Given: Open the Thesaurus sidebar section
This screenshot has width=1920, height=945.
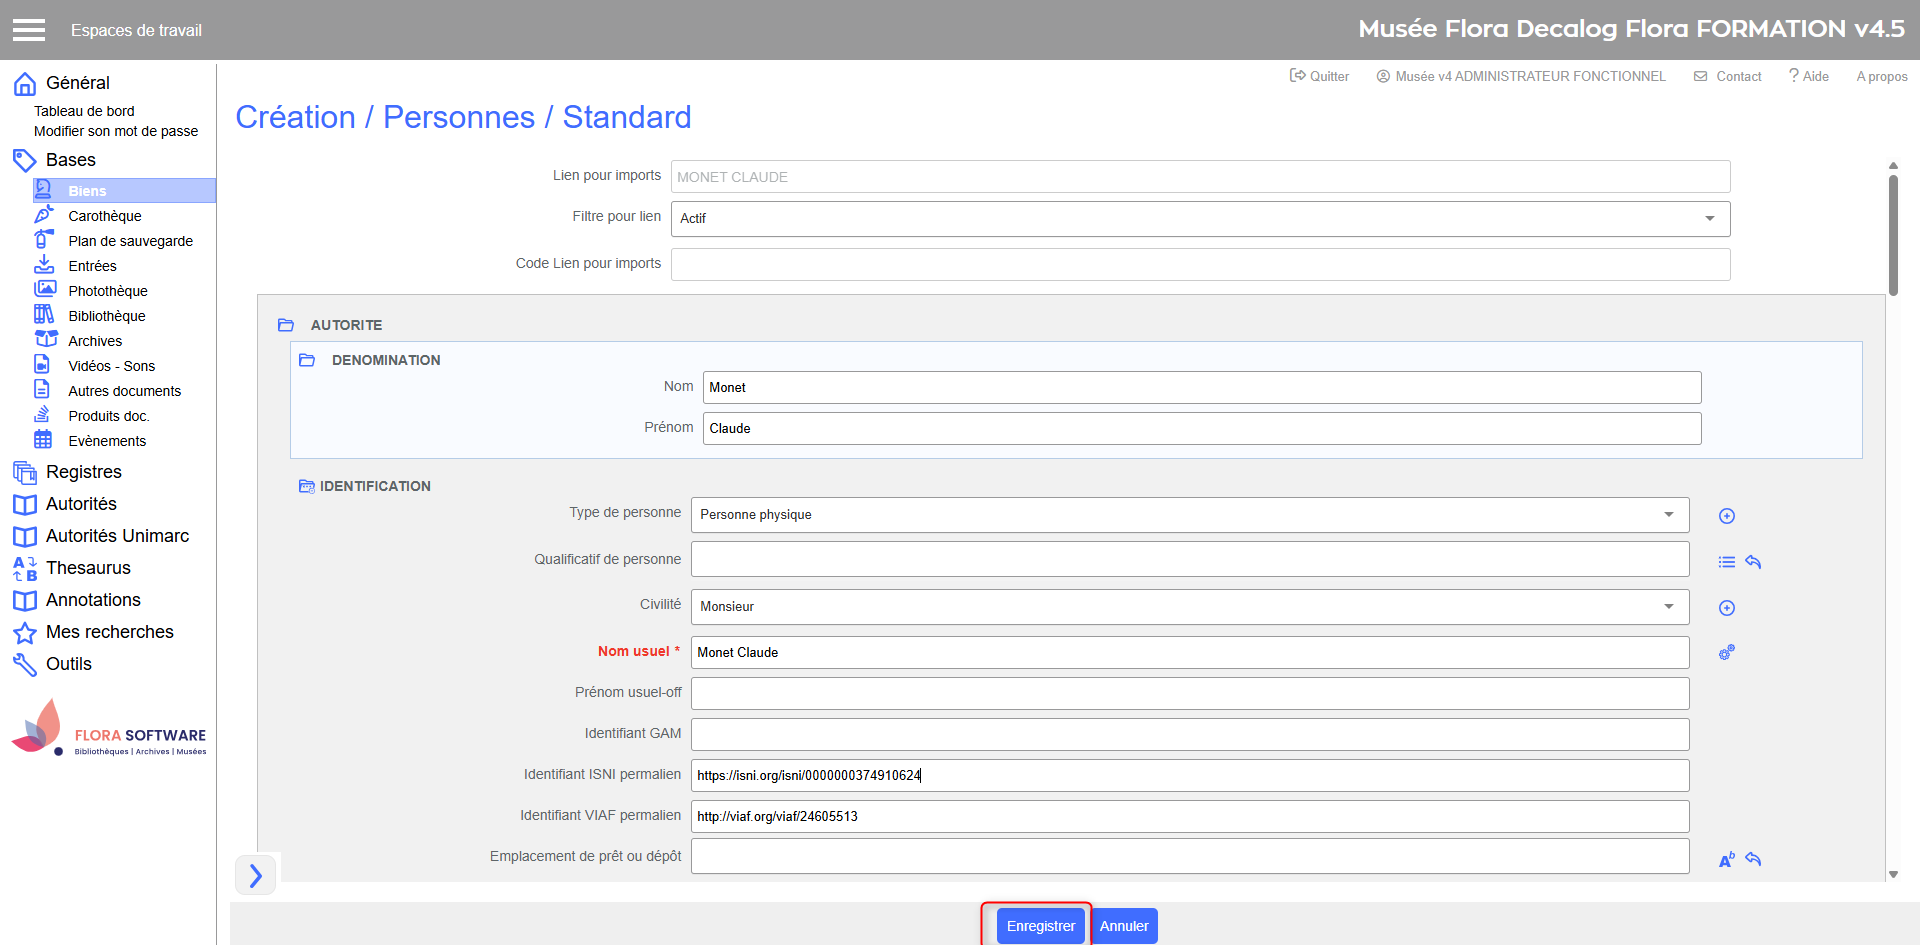Looking at the screenshot, I should [x=88, y=568].
